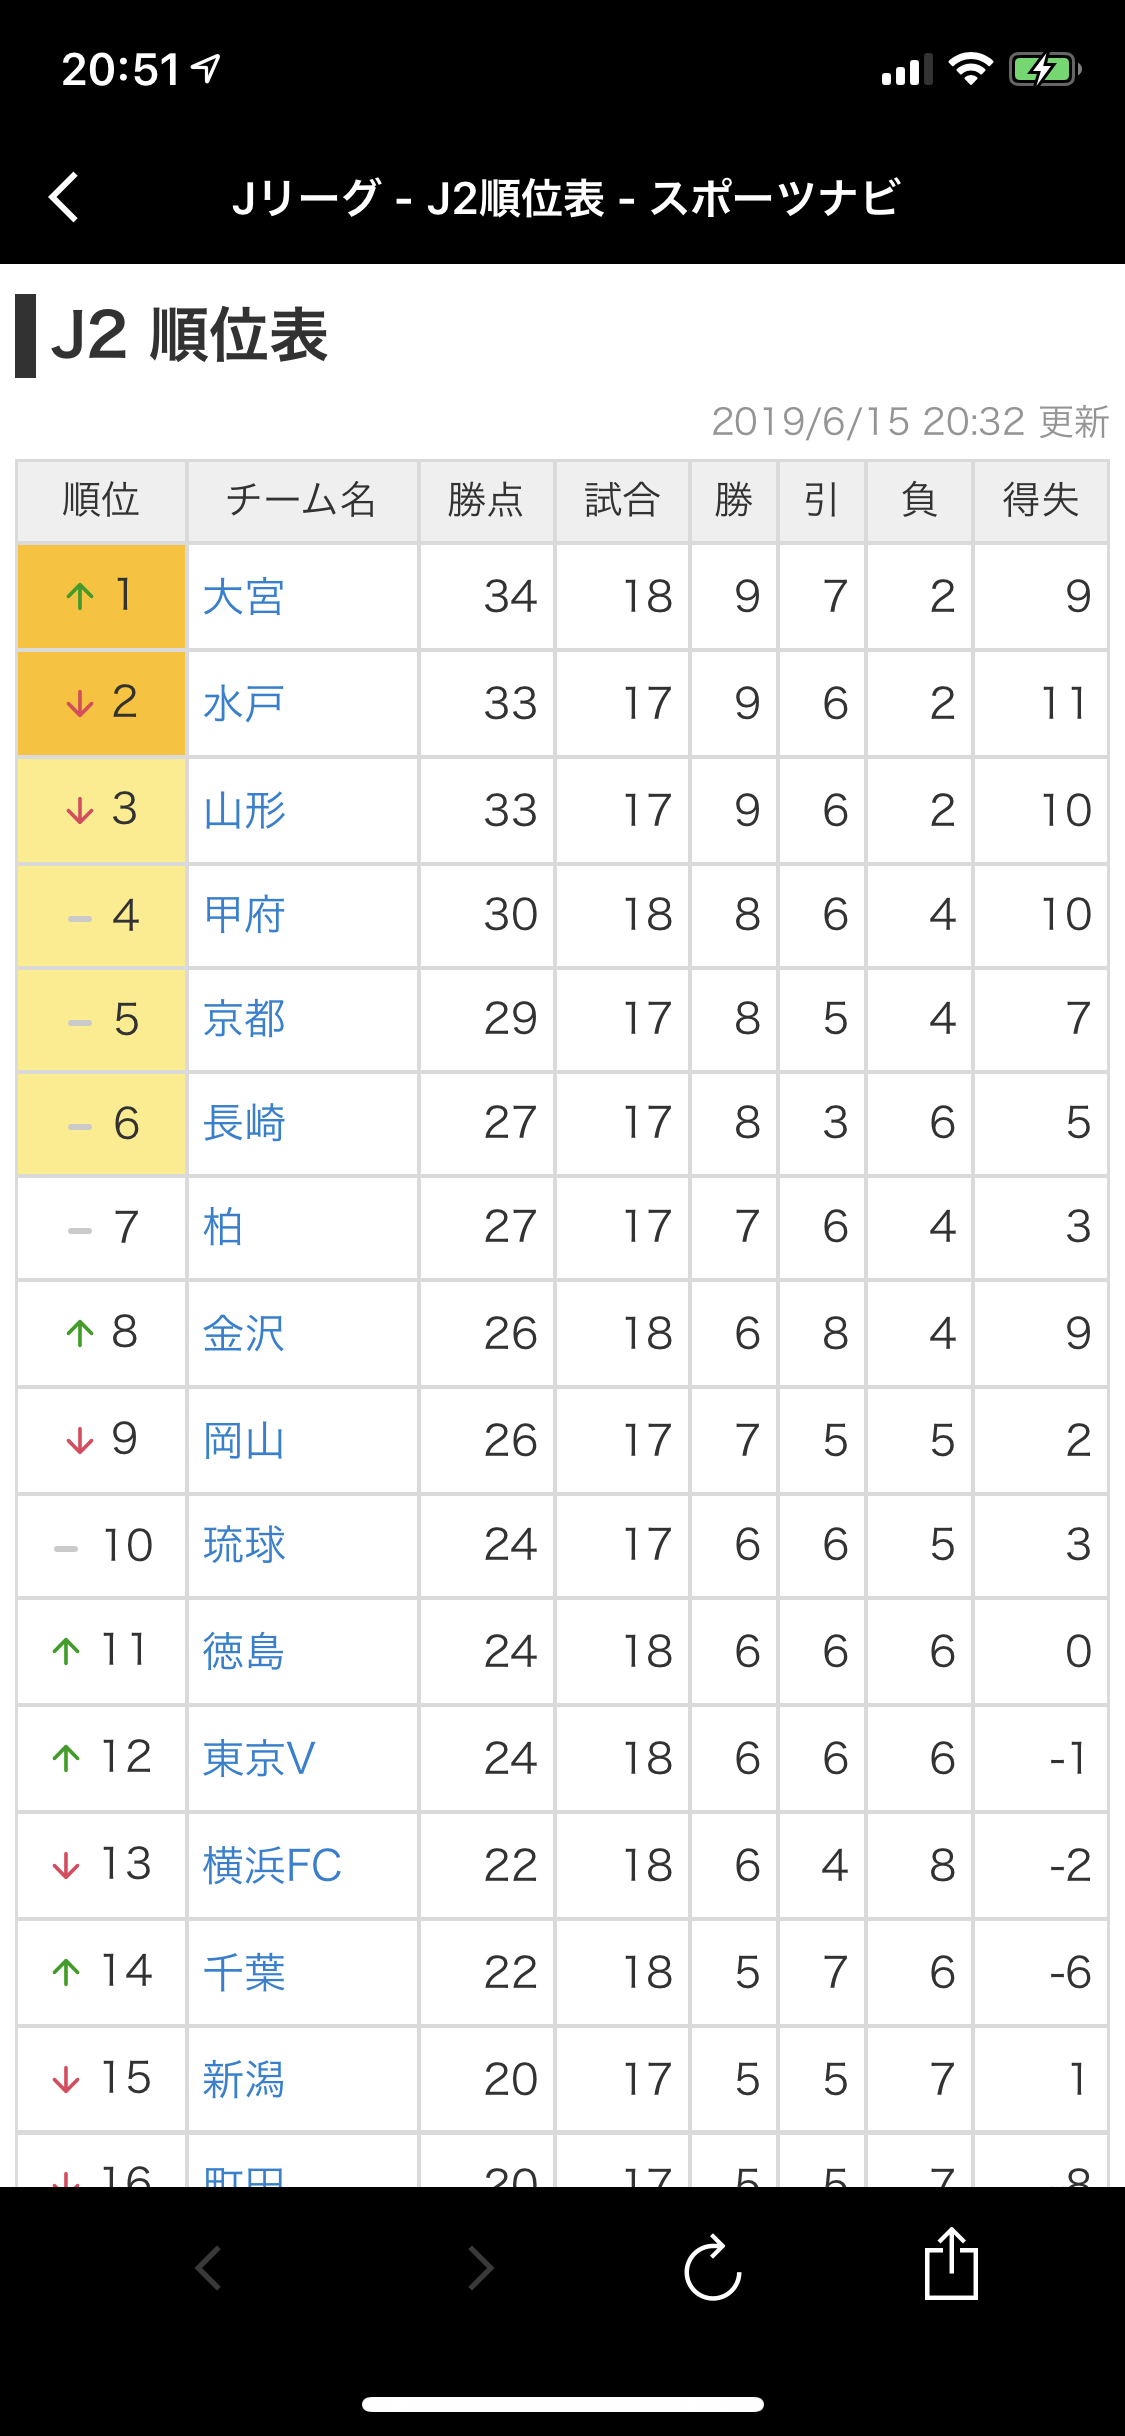This screenshot has height=2436, width=1125.
Task: Tap the 得失 column header
Action: (1040, 500)
